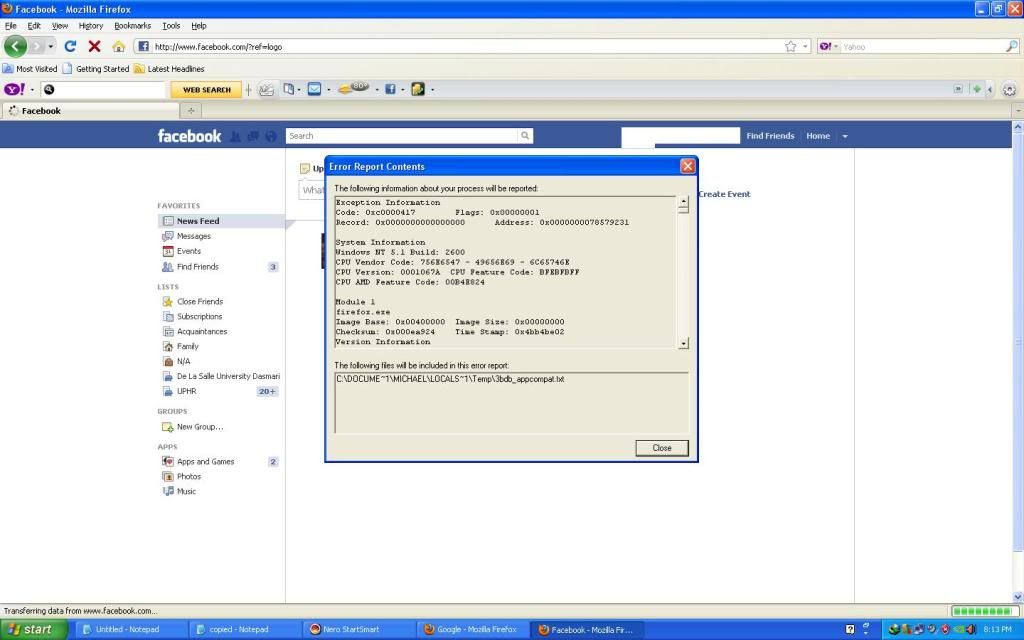Viewport: 1024px width, 640px height.
Task: Stop page loading with the red X
Action: pyautogui.click(x=94, y=46)
